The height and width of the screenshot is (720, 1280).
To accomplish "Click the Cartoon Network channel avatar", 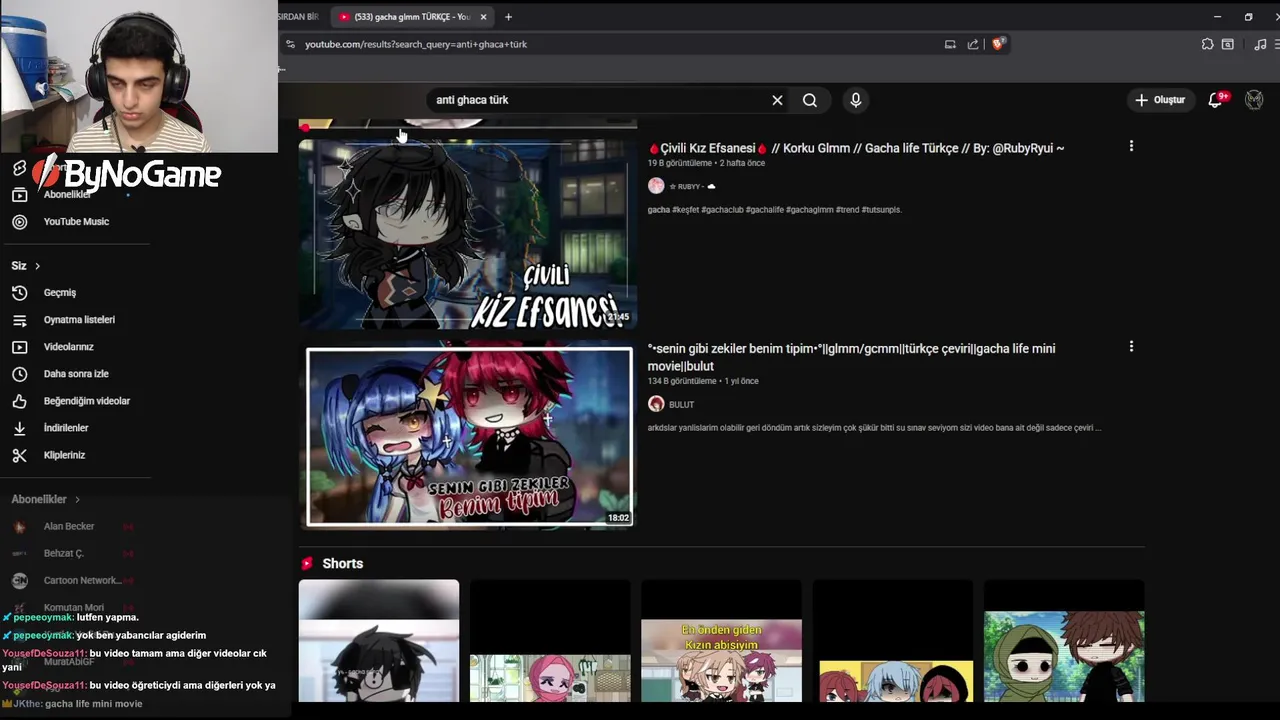I will pyautogui.click(x=19, y=581).
